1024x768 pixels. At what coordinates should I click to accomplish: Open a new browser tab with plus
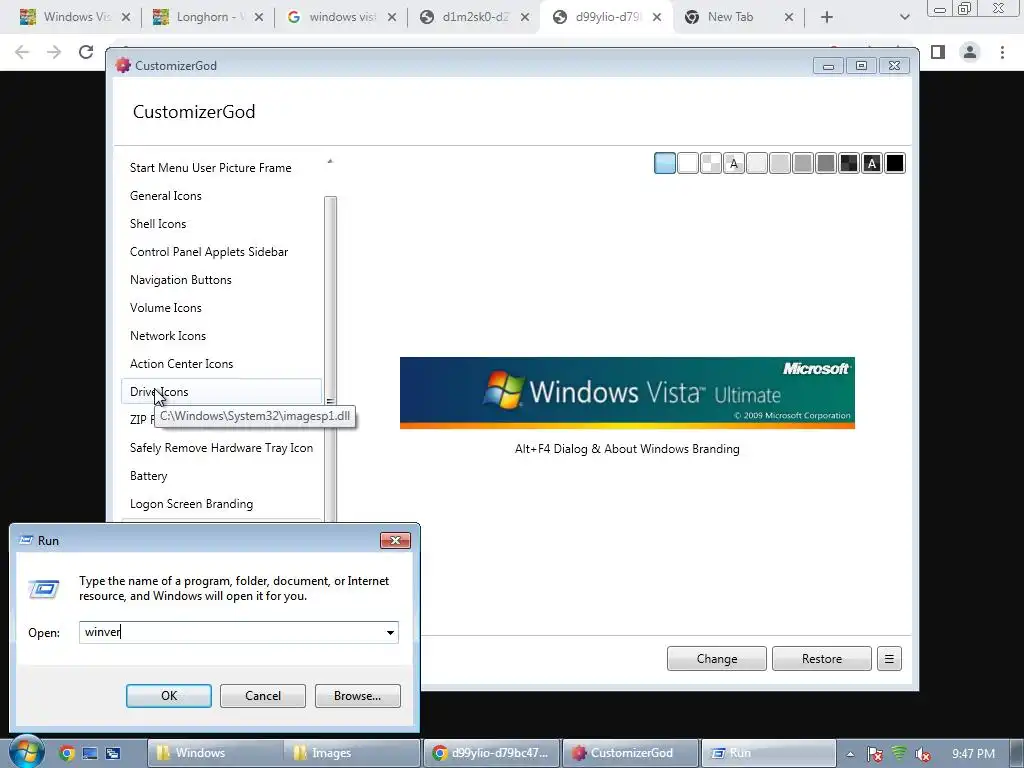tap(827, 18)
